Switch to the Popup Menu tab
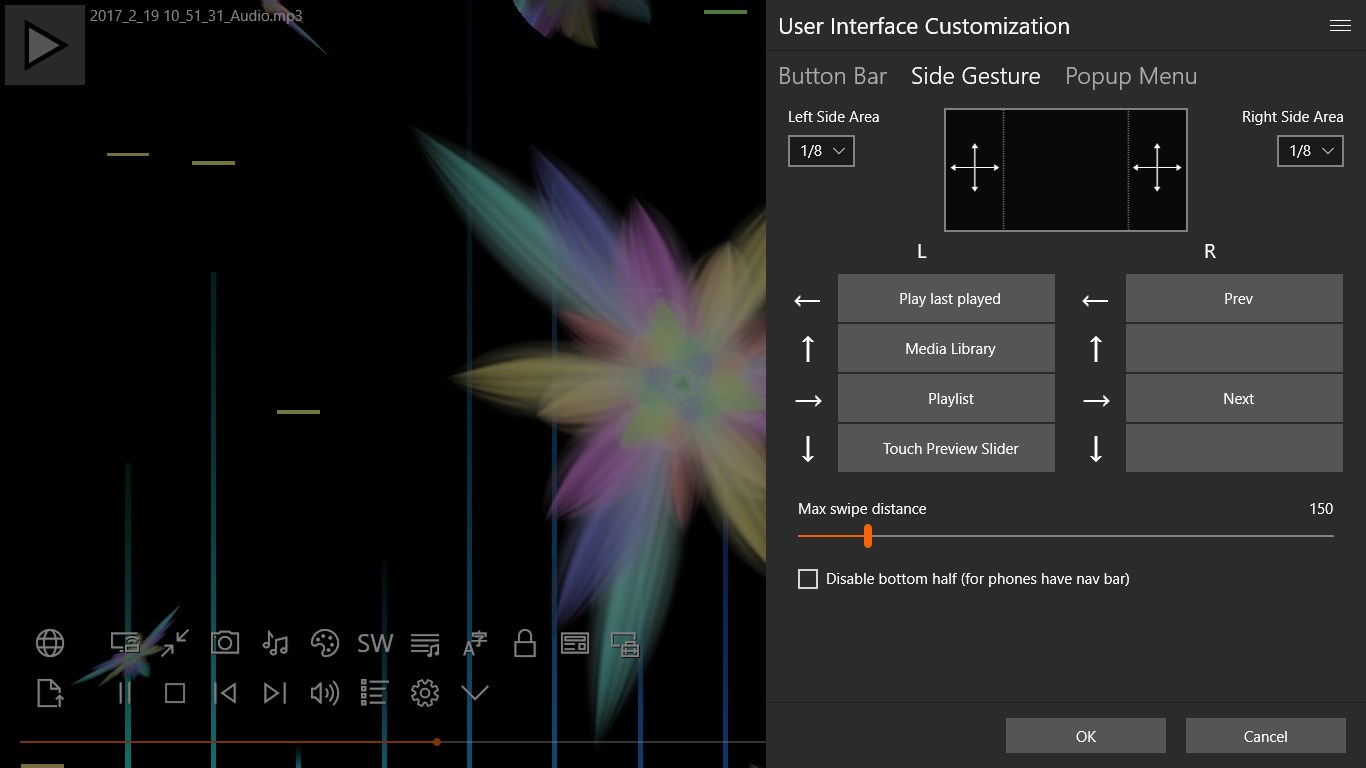The width and height of the screenshot is (1366, 768). click(x=1131, y=76)
